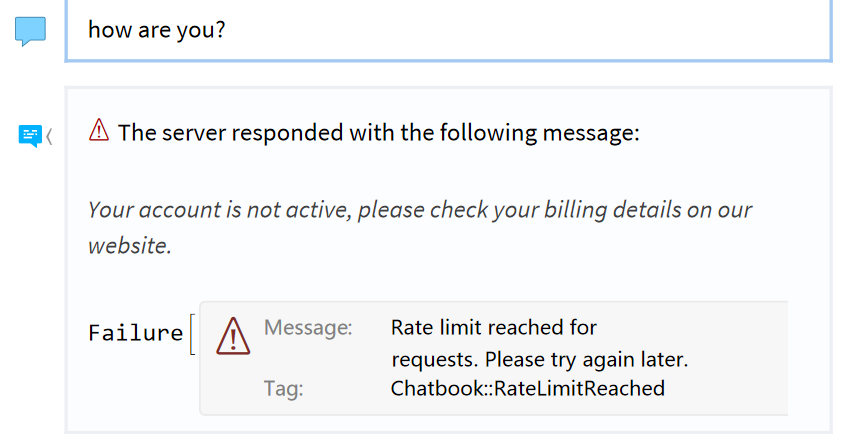This screenshot has width=856, height=445.
Task: Click the "Tag:" label
Action: (283, 389)
